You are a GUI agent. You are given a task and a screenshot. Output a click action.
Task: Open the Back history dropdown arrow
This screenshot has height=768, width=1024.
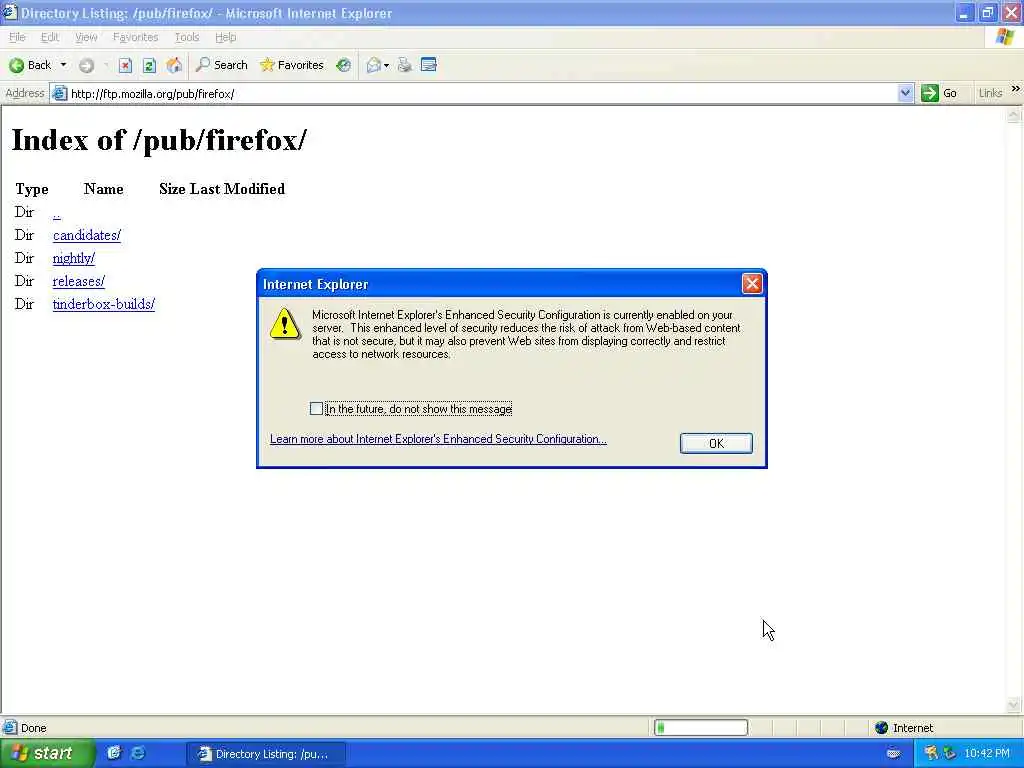coord(63,65)
